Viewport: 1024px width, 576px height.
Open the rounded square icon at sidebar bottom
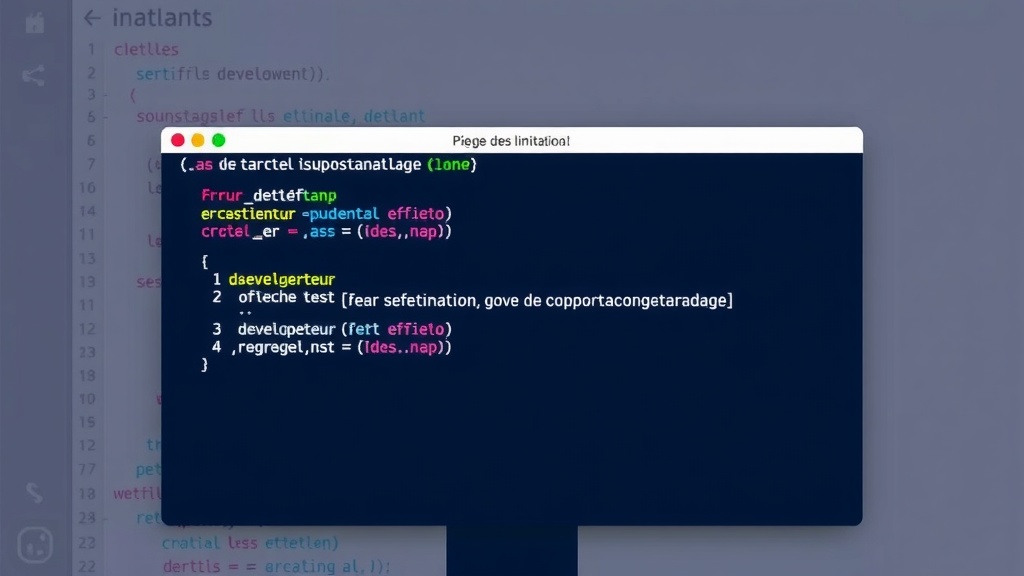(x=35, y=545)
